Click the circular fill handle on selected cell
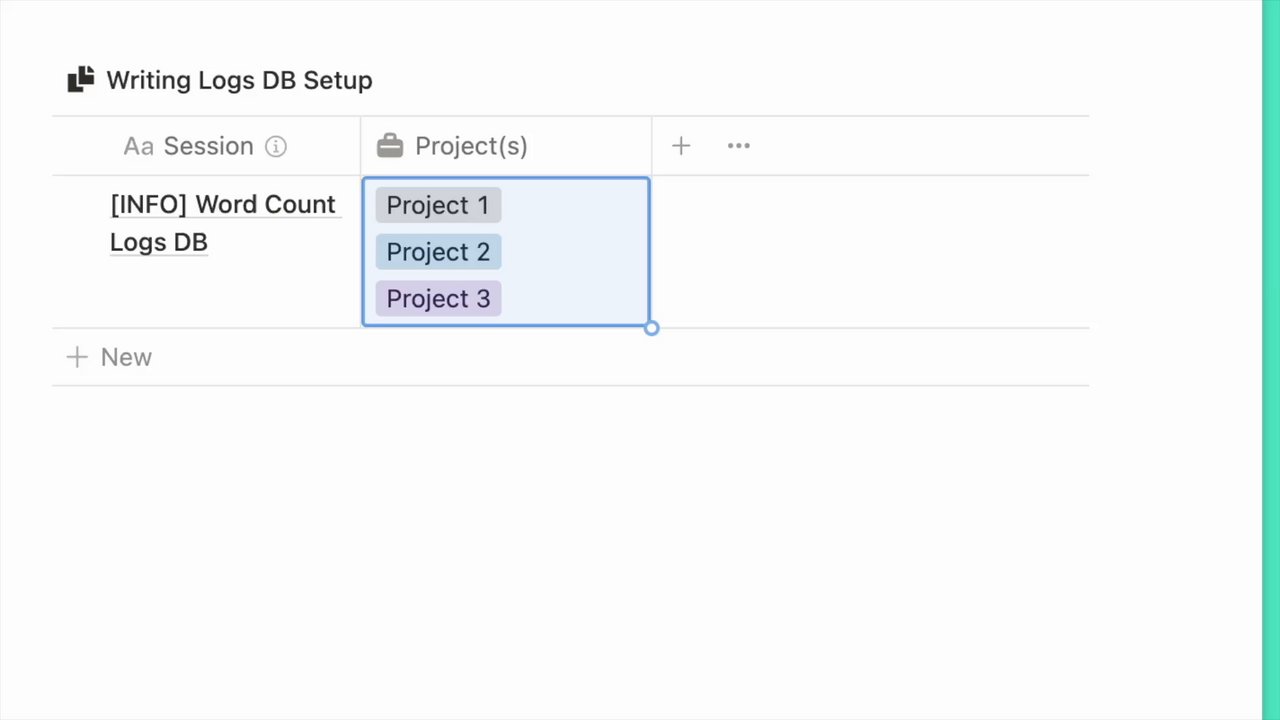Screen dimensions: 1280x720 (x=651, y=328)
